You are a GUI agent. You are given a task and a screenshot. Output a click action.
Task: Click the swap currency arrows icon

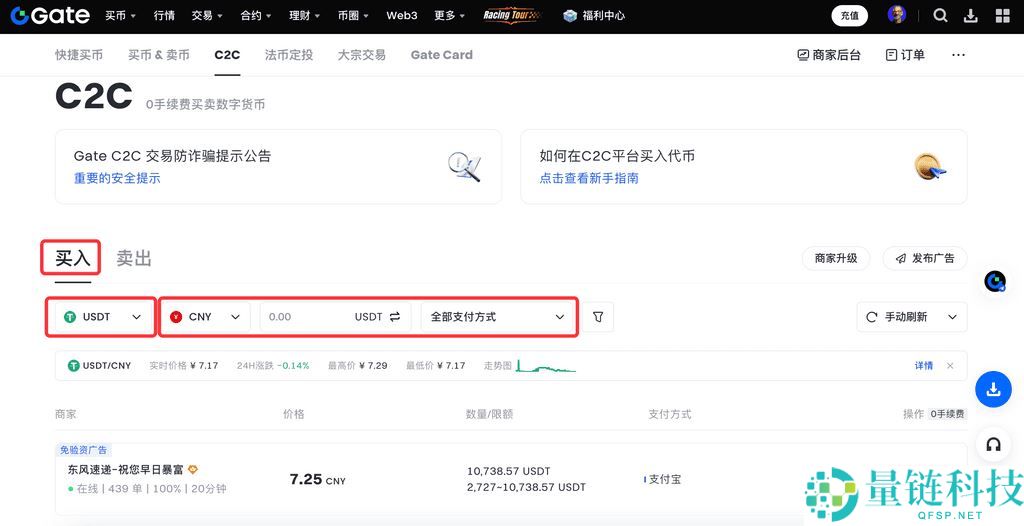(x=395, y=317)
